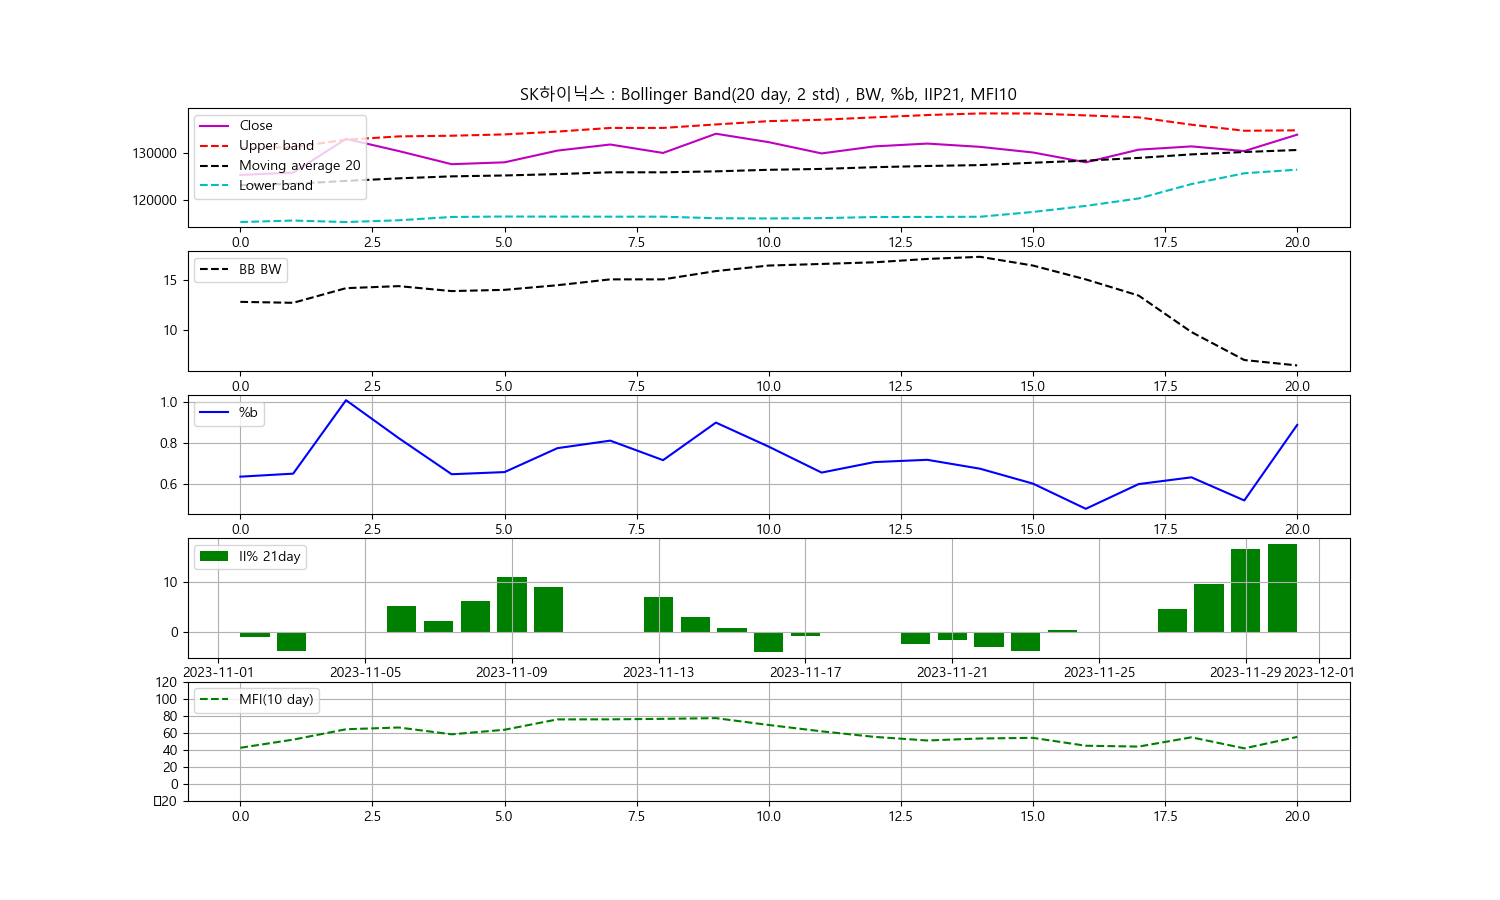Select the "Close" legend entry

coord(236,126)
